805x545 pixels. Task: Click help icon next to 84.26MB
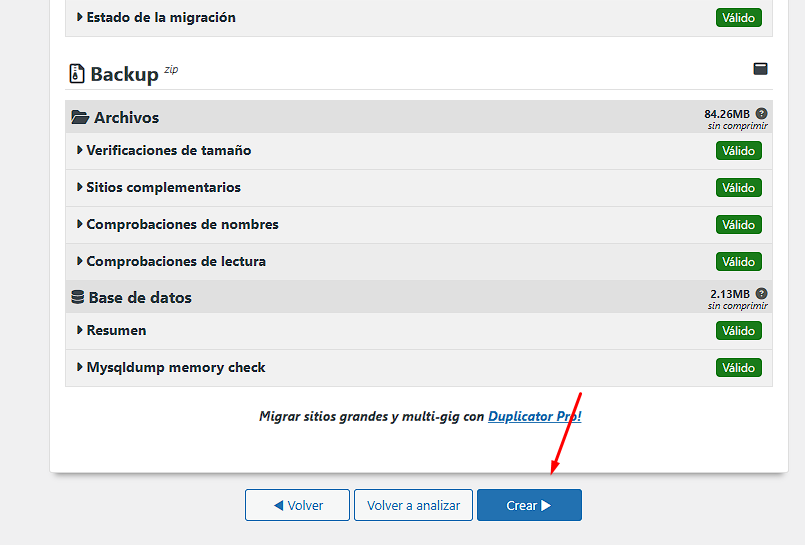pos(762,114)
